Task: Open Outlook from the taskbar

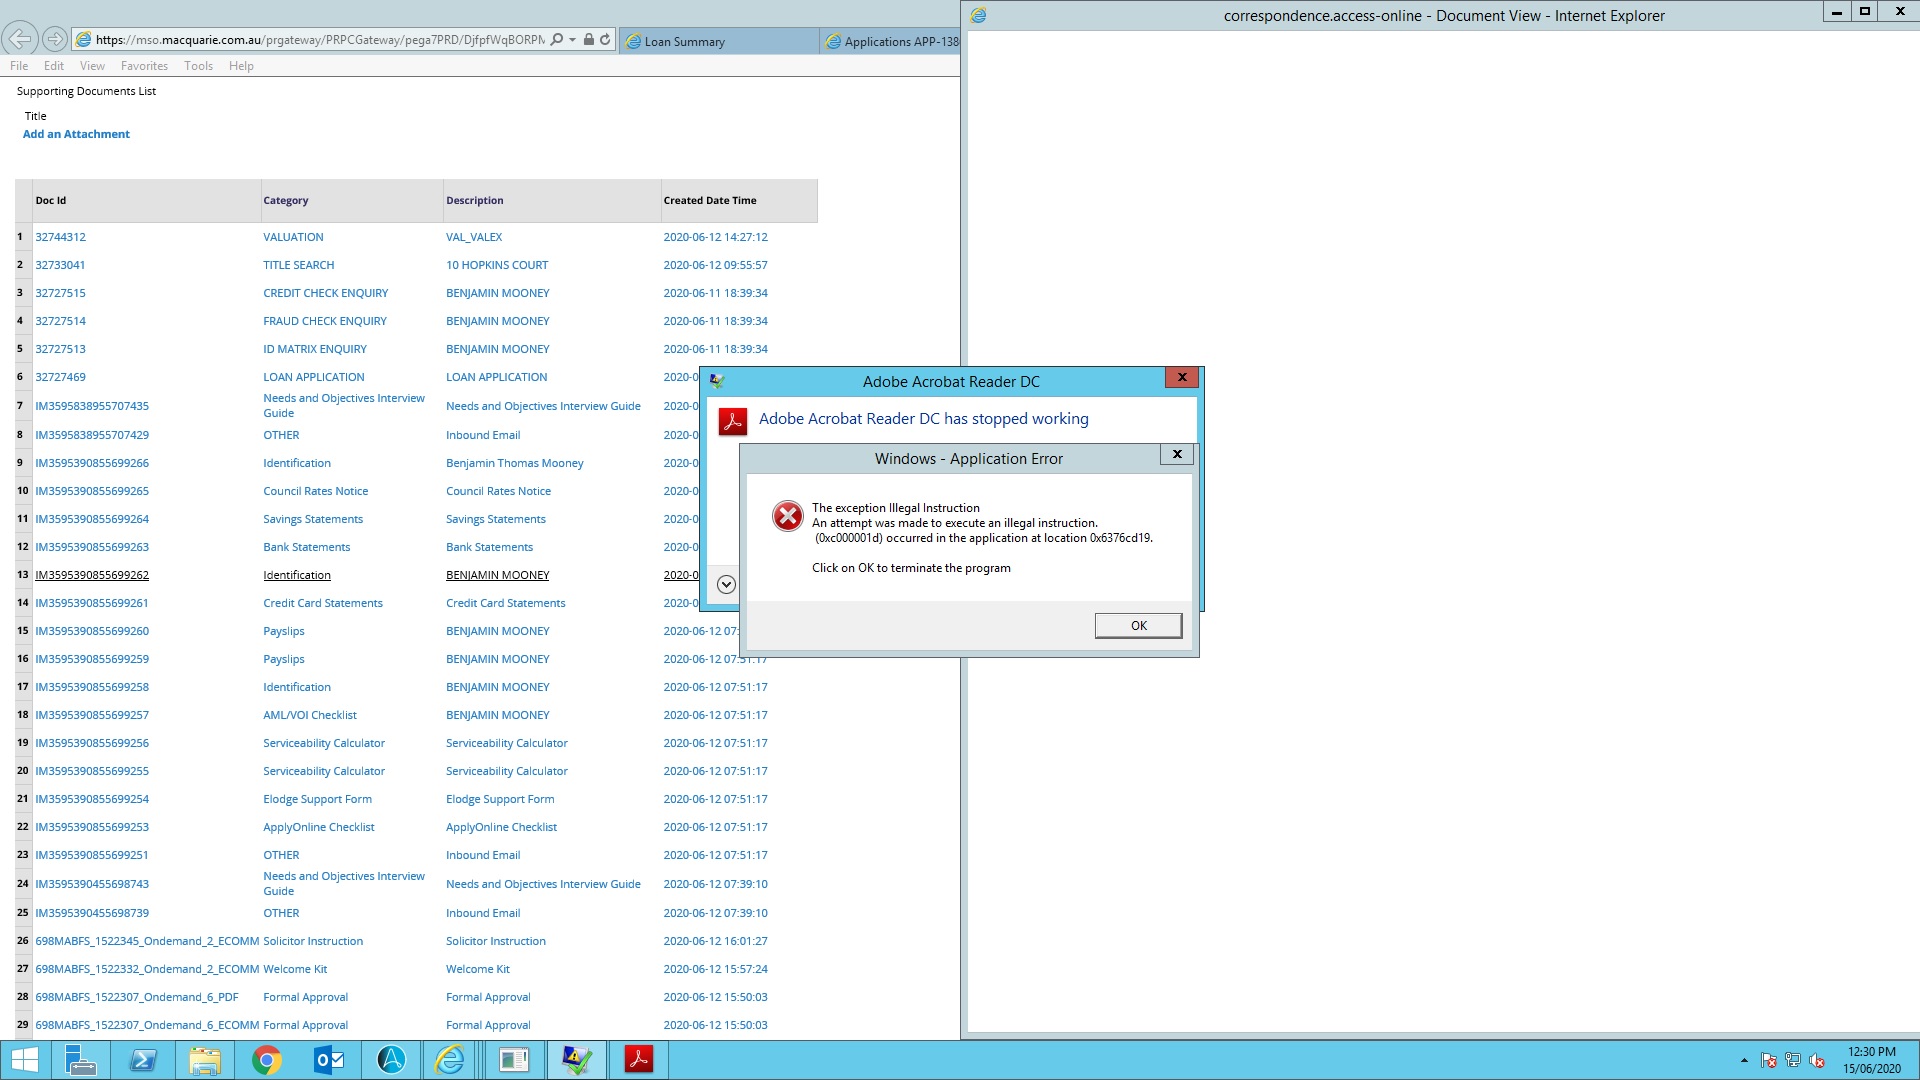Action: point(329,1059)
